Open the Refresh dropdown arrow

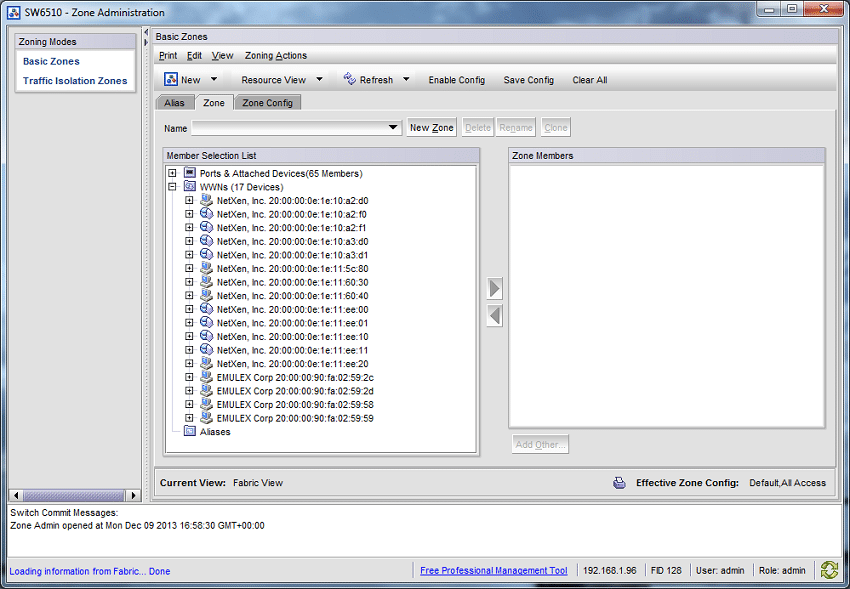coord(407,79)
